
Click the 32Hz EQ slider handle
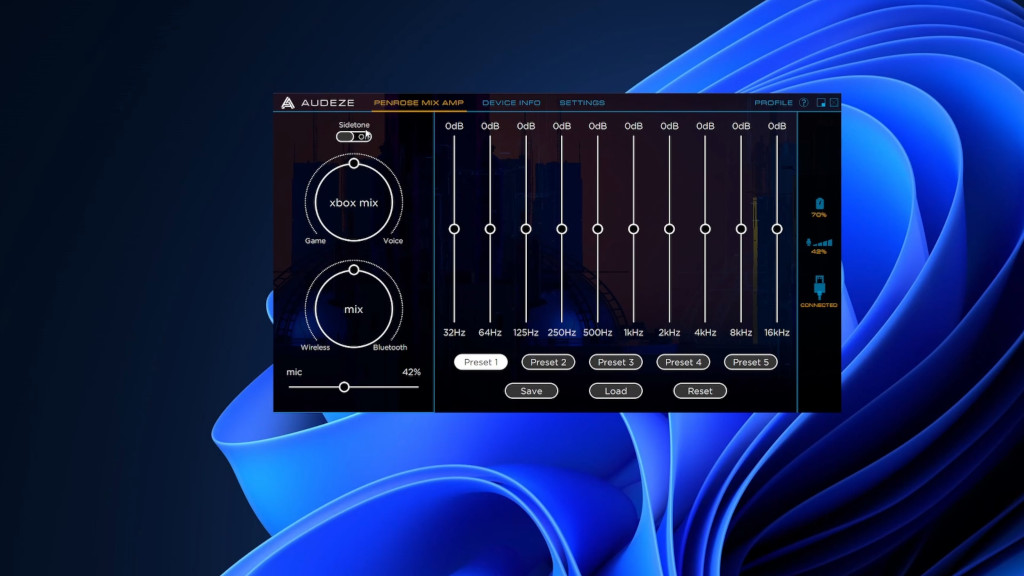454,229
